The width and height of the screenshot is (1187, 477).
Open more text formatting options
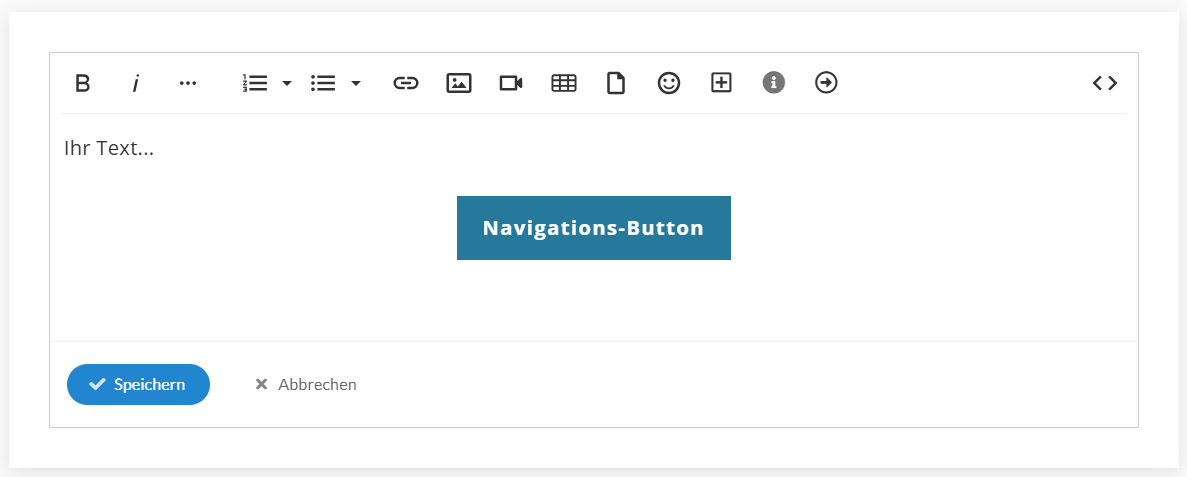coord(188,83)
